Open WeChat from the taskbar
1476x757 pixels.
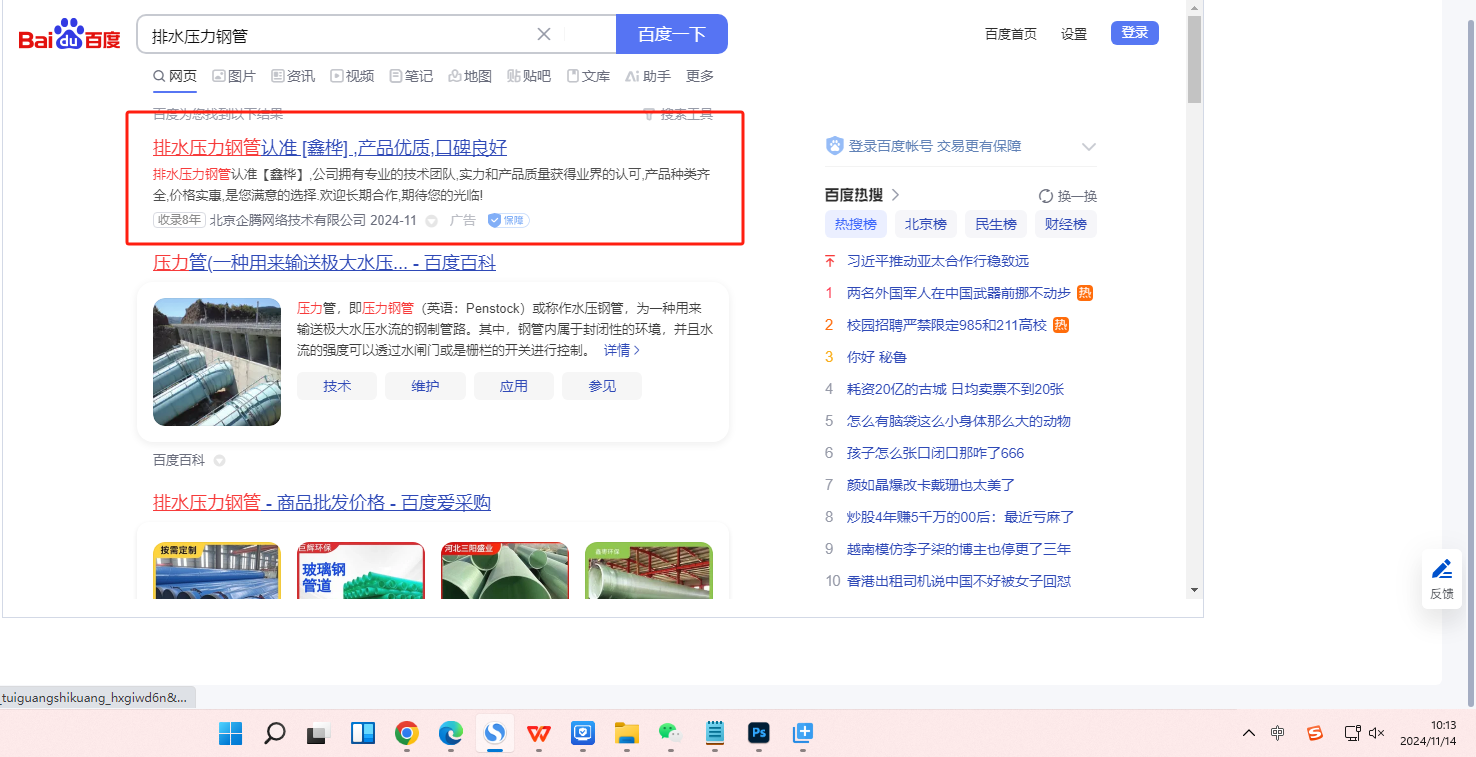coord(669,733)
